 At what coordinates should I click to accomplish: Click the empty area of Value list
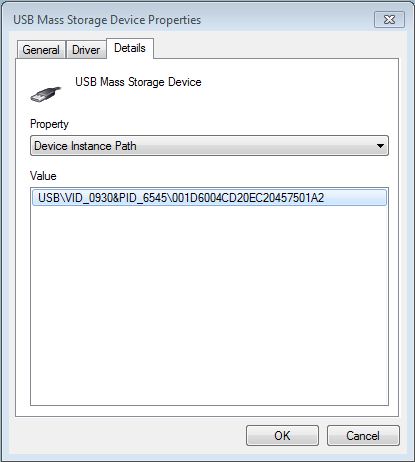[x=209, y=305]
